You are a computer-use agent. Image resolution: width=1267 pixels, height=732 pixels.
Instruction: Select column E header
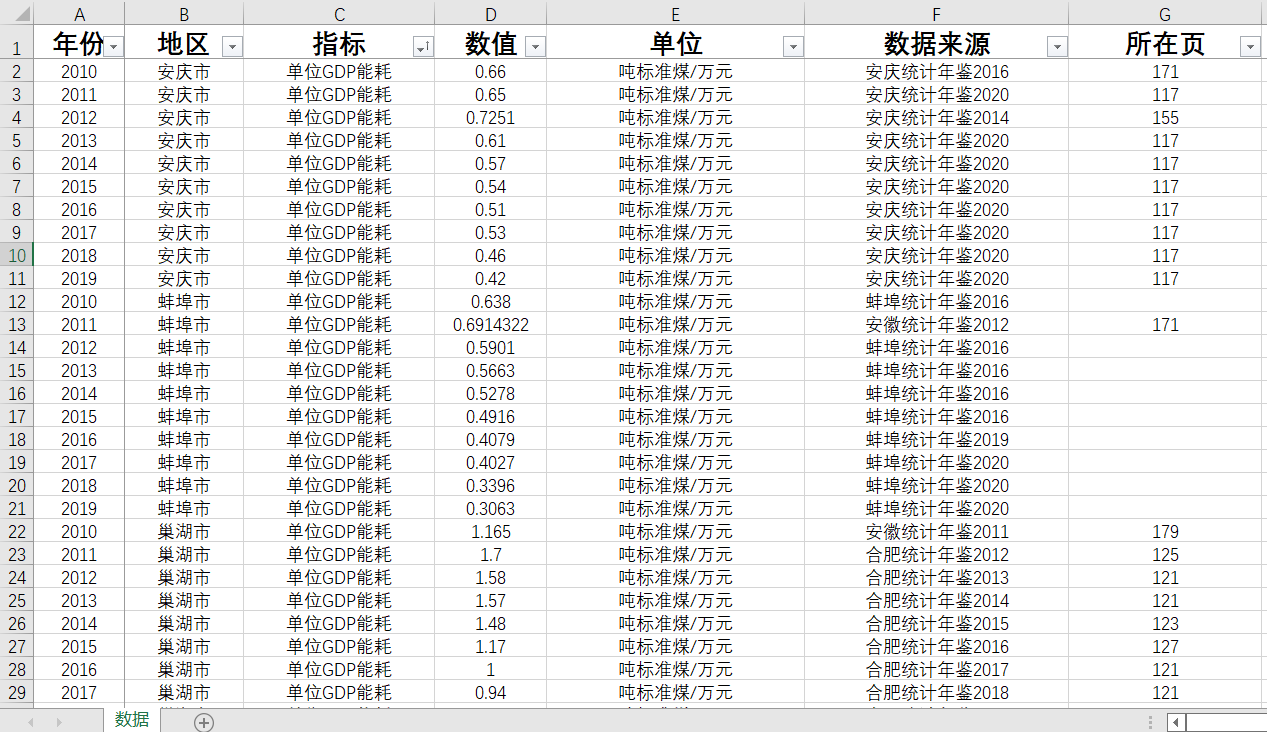tap(676, 14)
